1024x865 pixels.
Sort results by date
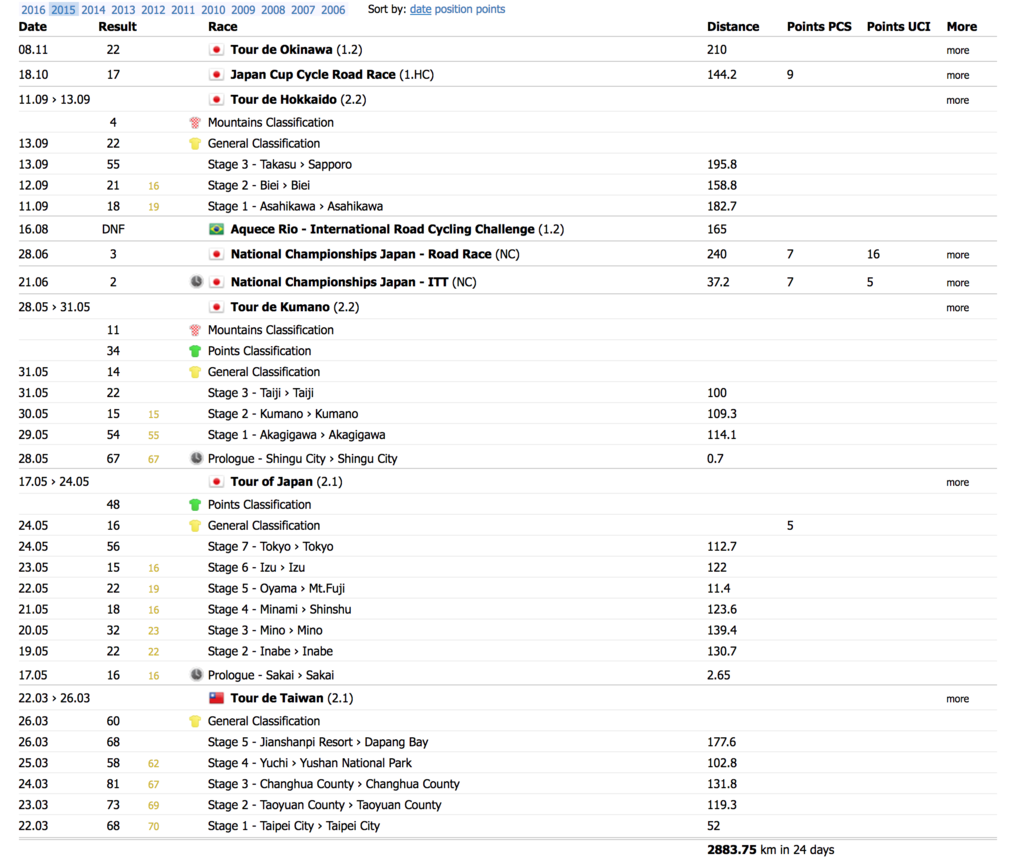coord(420,9)
